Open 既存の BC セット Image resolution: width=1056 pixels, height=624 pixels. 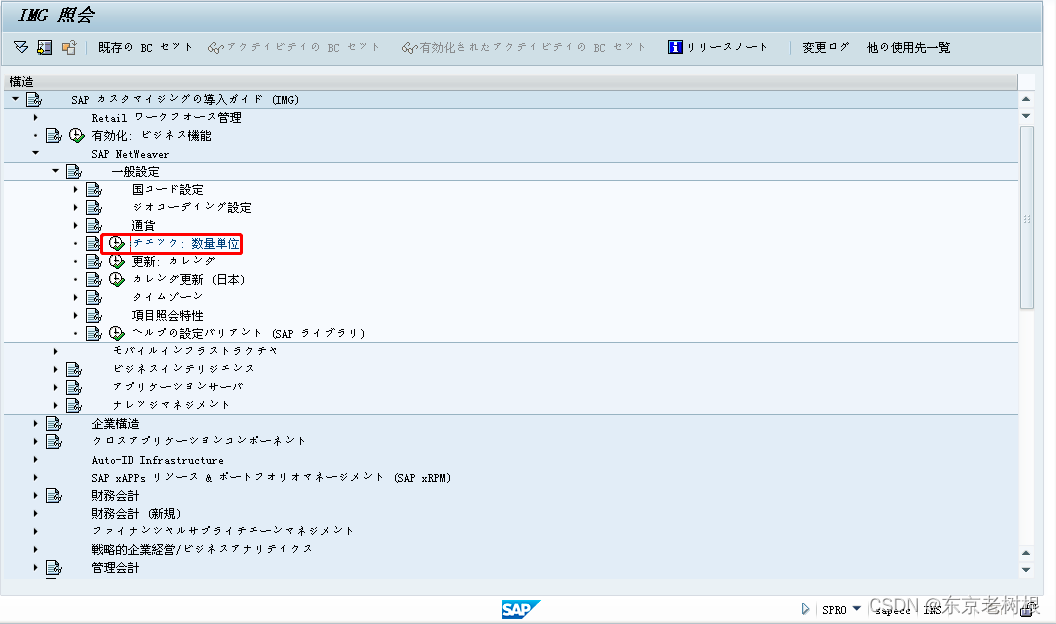click(145, 47)
